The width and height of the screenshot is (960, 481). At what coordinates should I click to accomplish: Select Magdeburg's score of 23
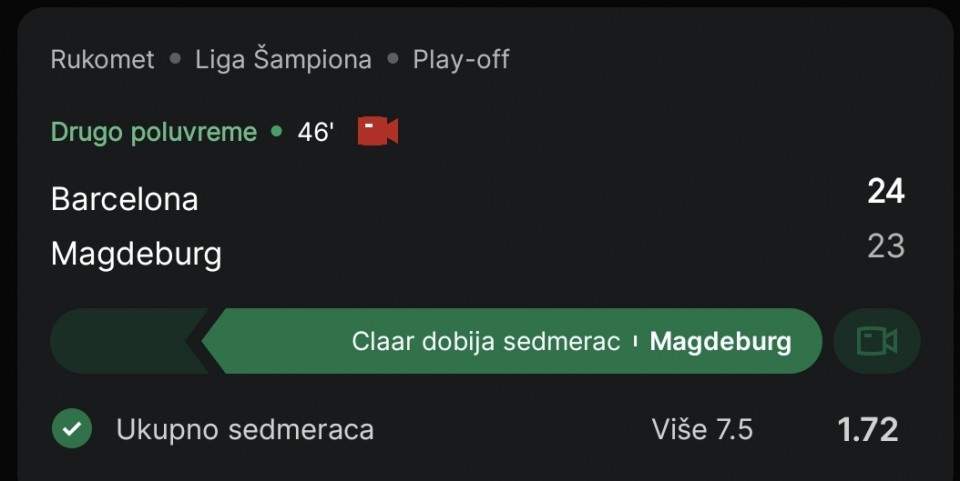point(886,246)
